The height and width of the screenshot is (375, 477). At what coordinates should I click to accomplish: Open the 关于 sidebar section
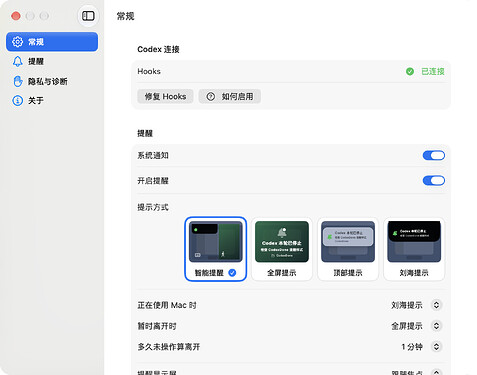coord(52,100)
